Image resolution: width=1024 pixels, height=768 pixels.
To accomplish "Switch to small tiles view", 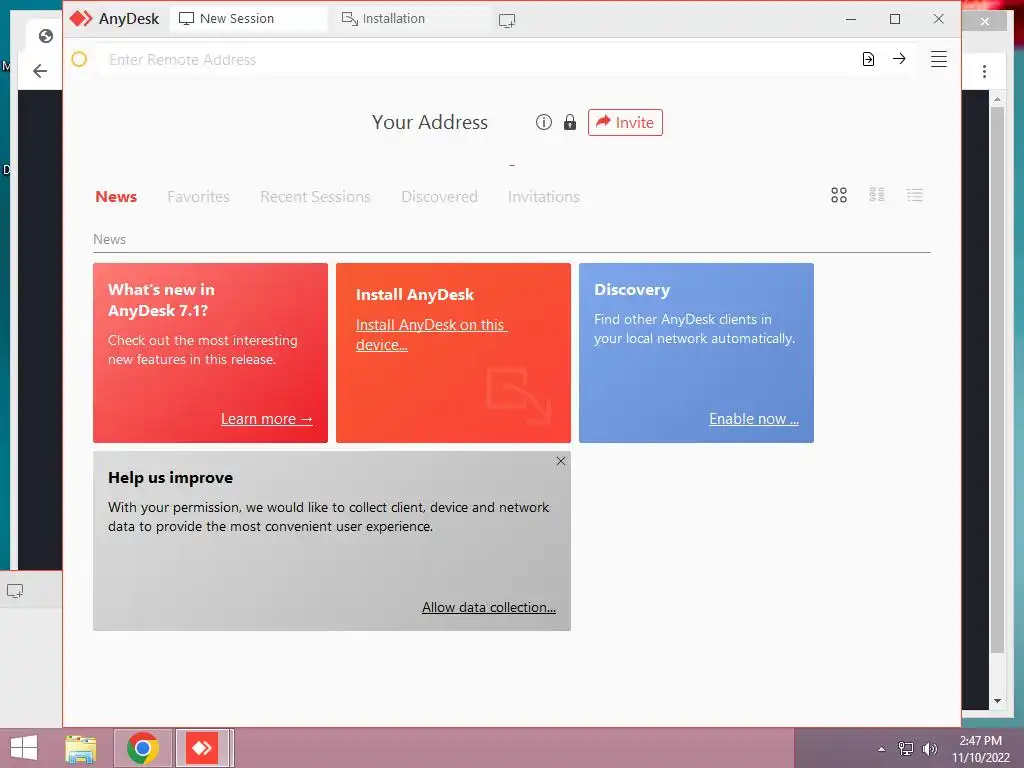I will 877,195.
